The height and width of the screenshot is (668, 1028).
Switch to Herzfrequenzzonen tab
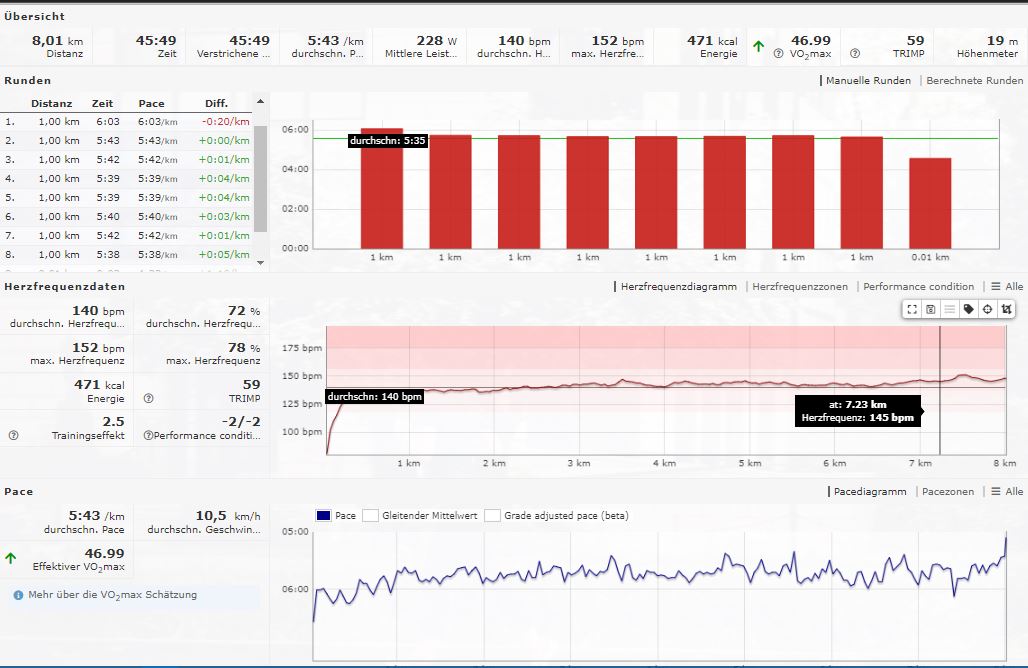pyautogui.click(x=799, y=287)
